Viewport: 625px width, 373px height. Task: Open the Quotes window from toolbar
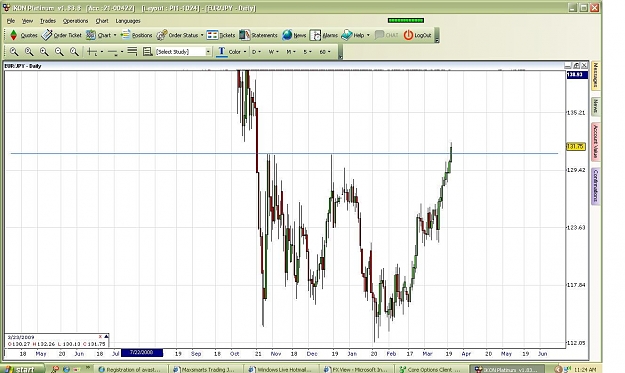click(23, 35)
